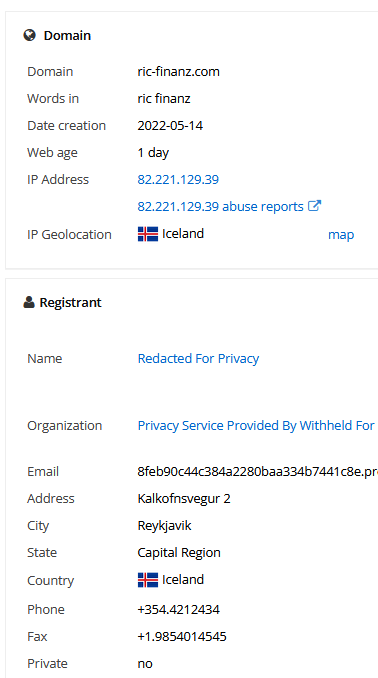Select the city value Reykjavik

[x=164, y=526]
